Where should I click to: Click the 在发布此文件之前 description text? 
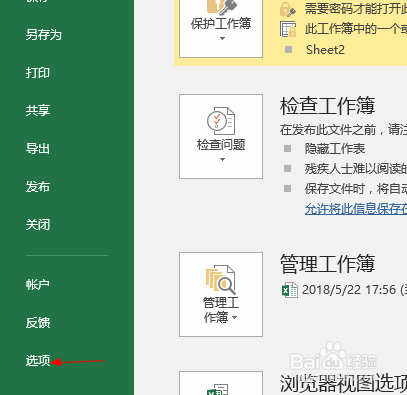pyautogui.click(x=343, y=130)
